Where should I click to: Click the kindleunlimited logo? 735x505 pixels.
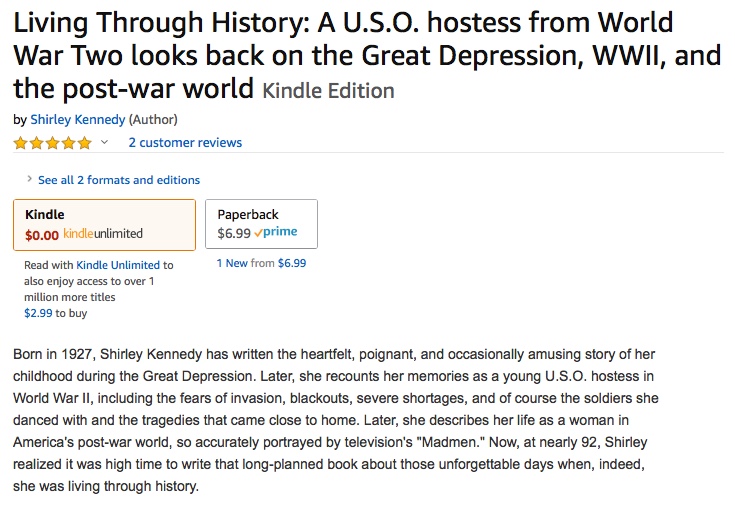pos(103,234)
